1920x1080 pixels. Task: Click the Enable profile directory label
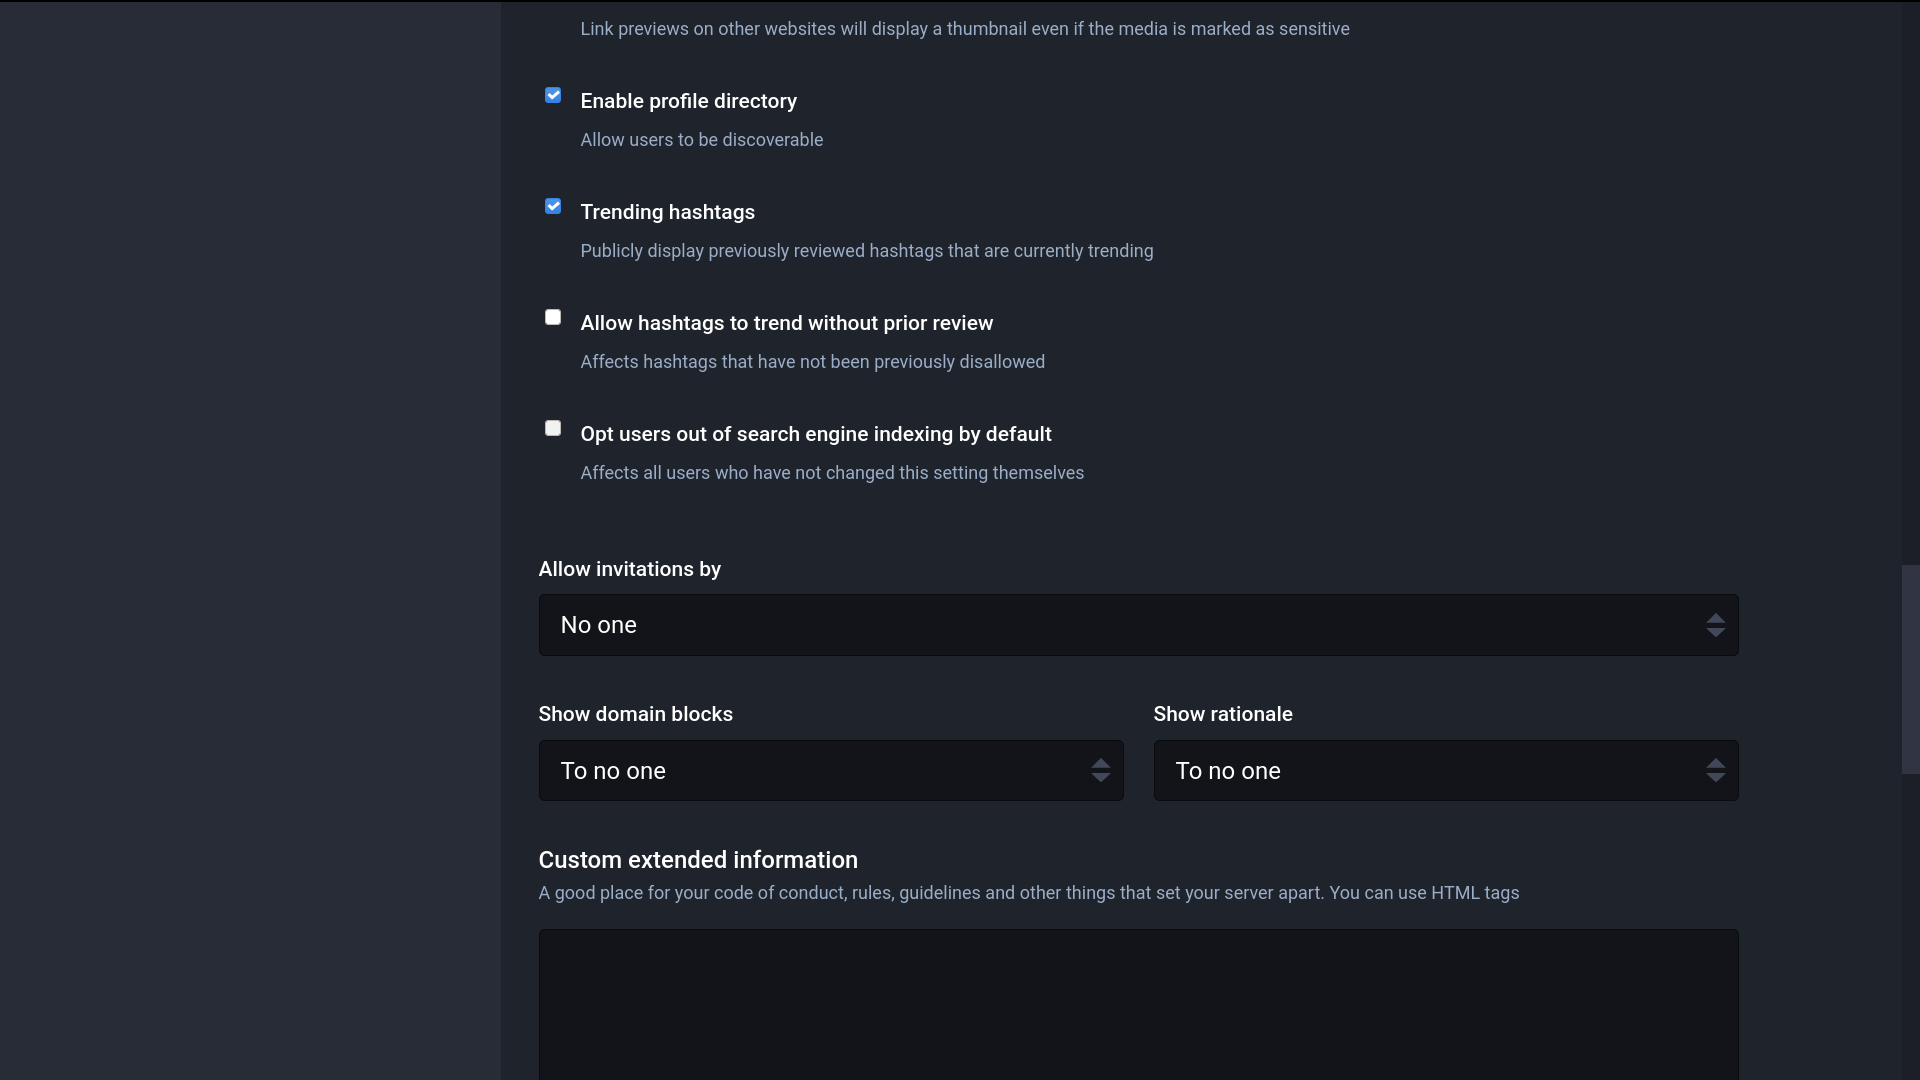[x=688, y=101]
